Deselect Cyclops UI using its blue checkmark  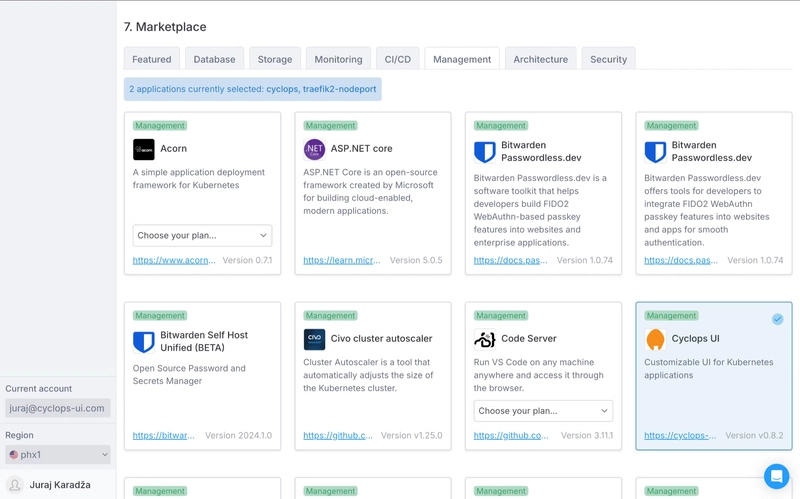[777, 319]
